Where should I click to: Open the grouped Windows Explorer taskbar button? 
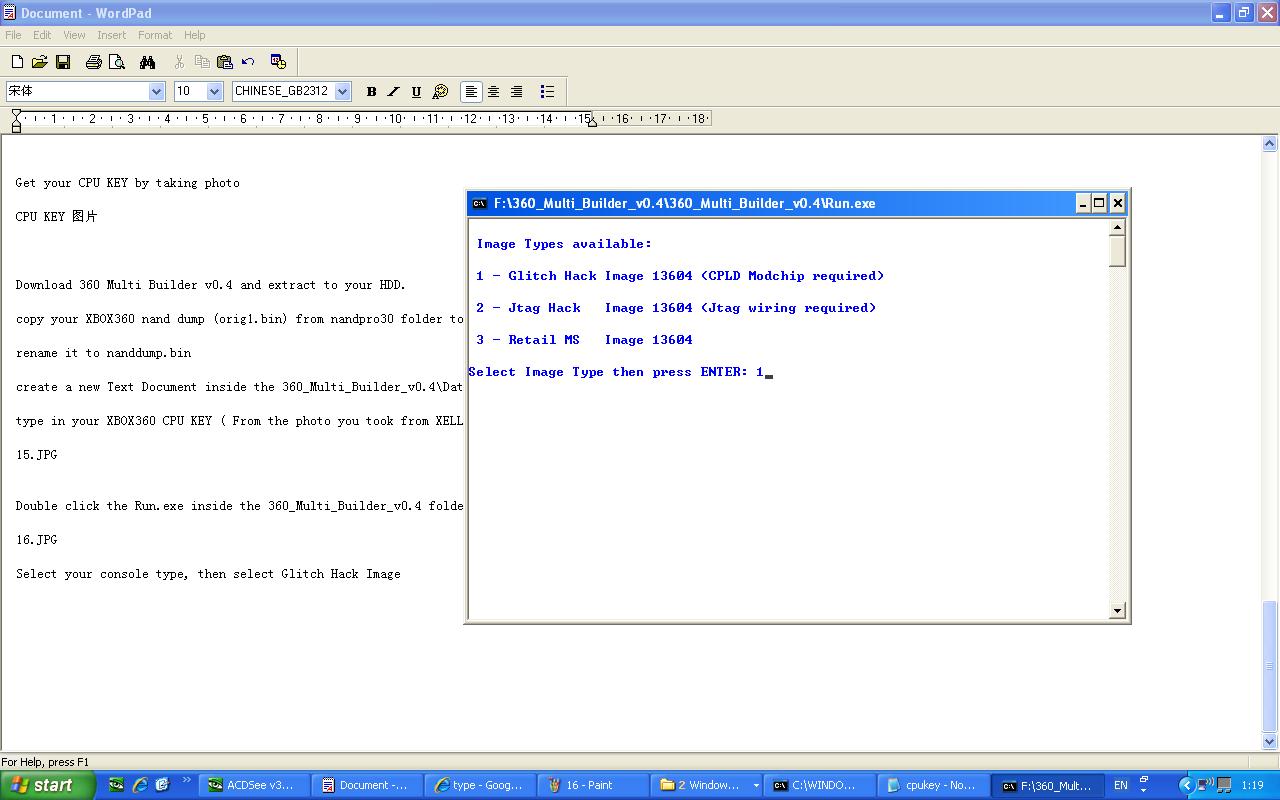pyautogui.click(x=704, y=785)
